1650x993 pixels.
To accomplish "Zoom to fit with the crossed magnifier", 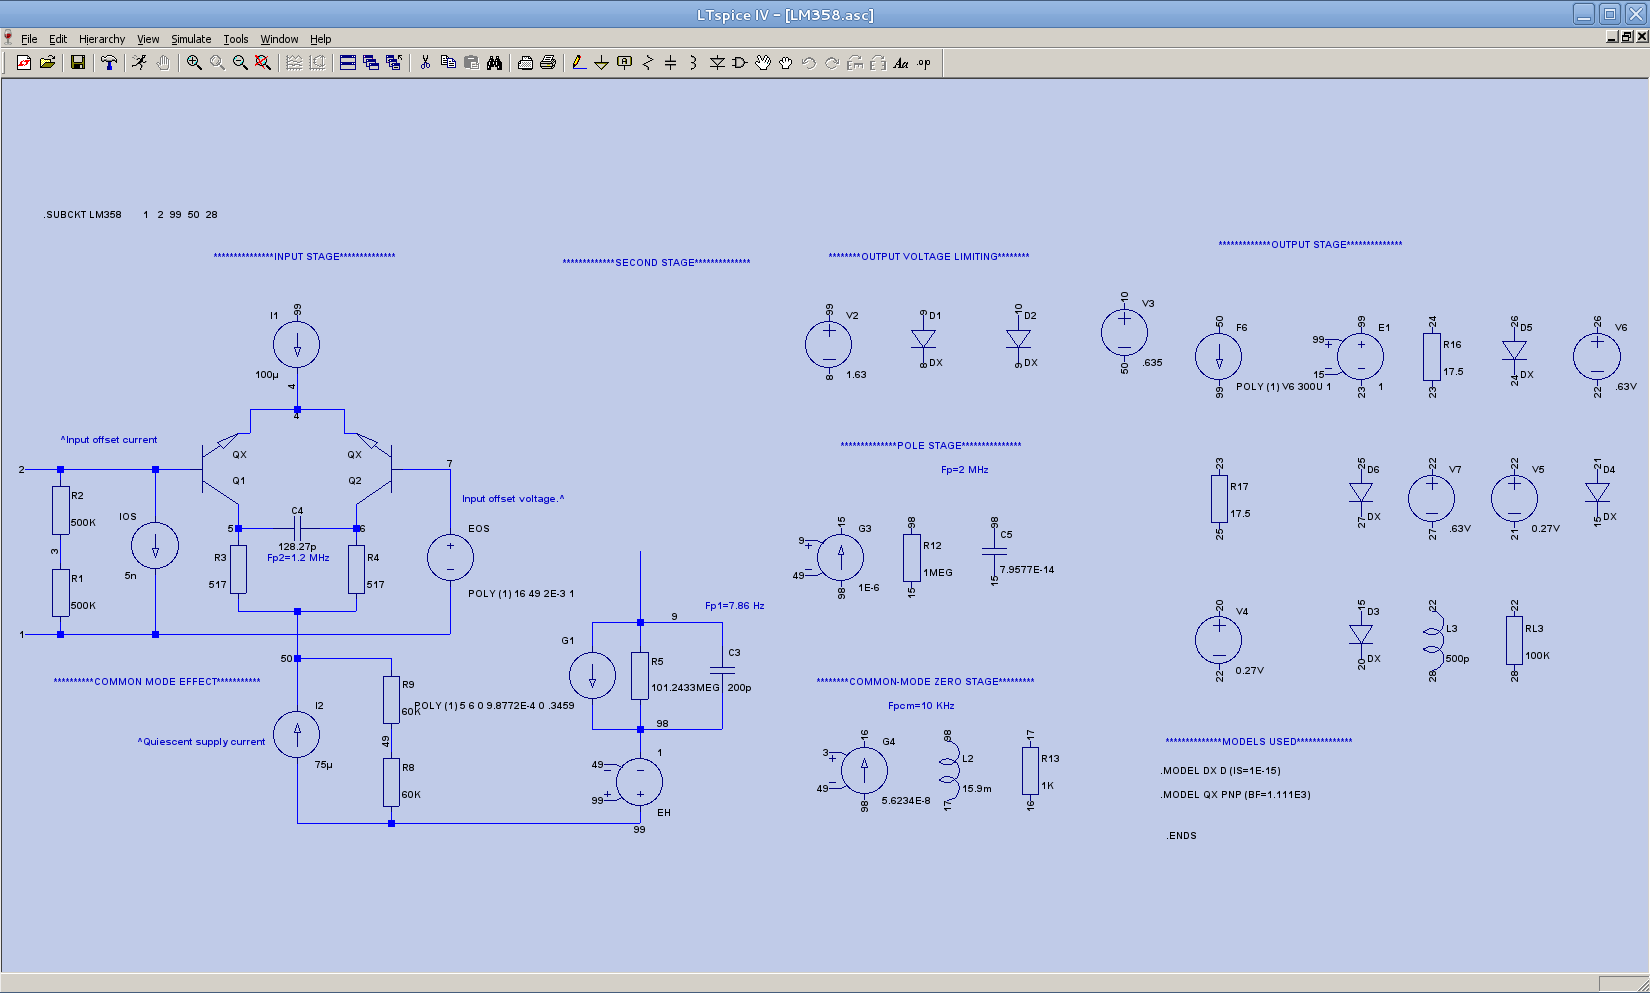I will 263,63.
